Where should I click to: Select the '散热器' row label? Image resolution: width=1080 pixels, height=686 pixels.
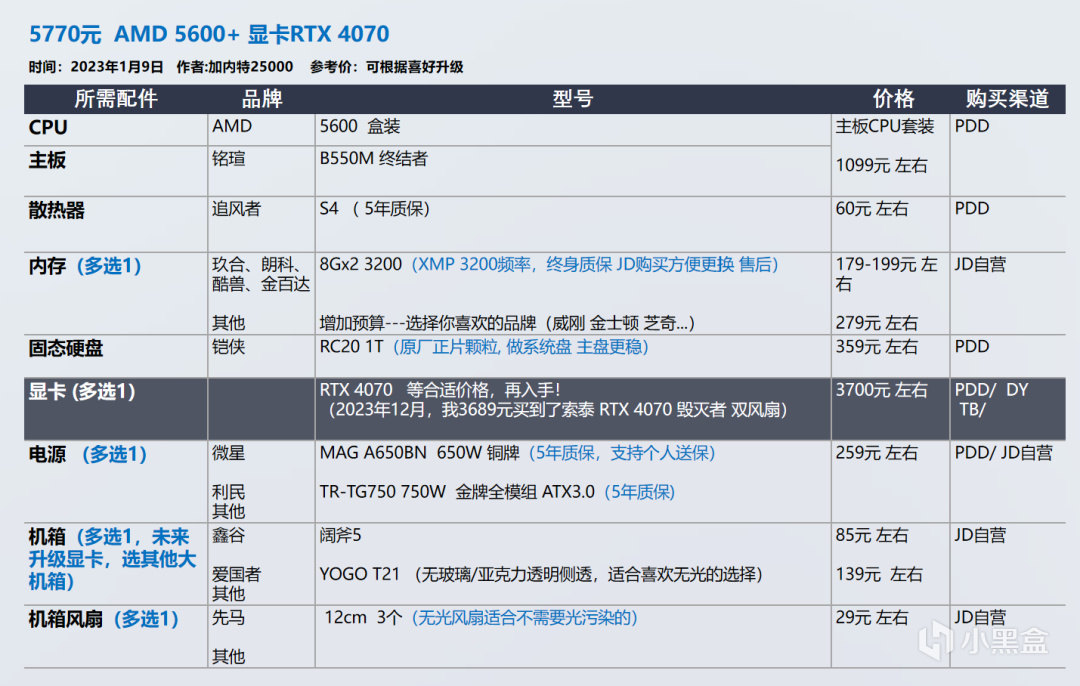[x=56, y=210]
